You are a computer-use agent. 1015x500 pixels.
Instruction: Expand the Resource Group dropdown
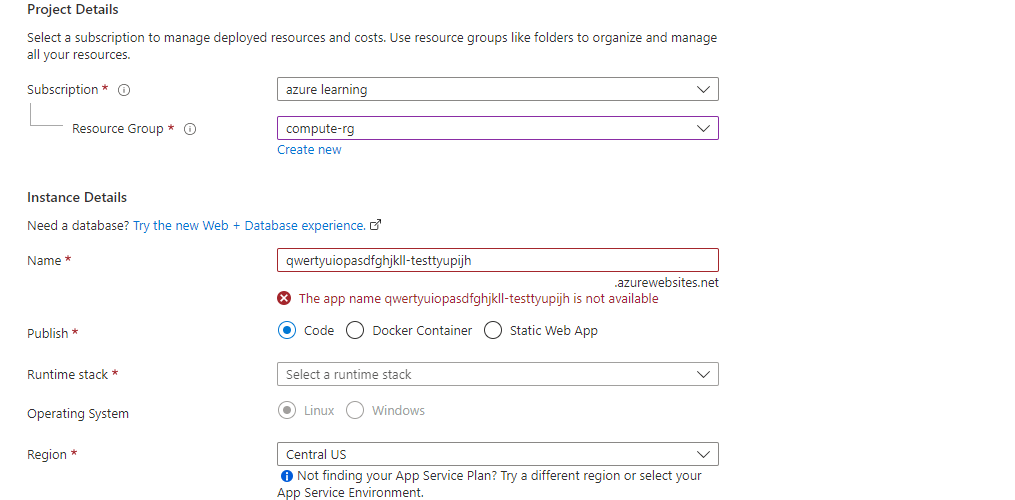pyautogui.click(x=497, y=128)
